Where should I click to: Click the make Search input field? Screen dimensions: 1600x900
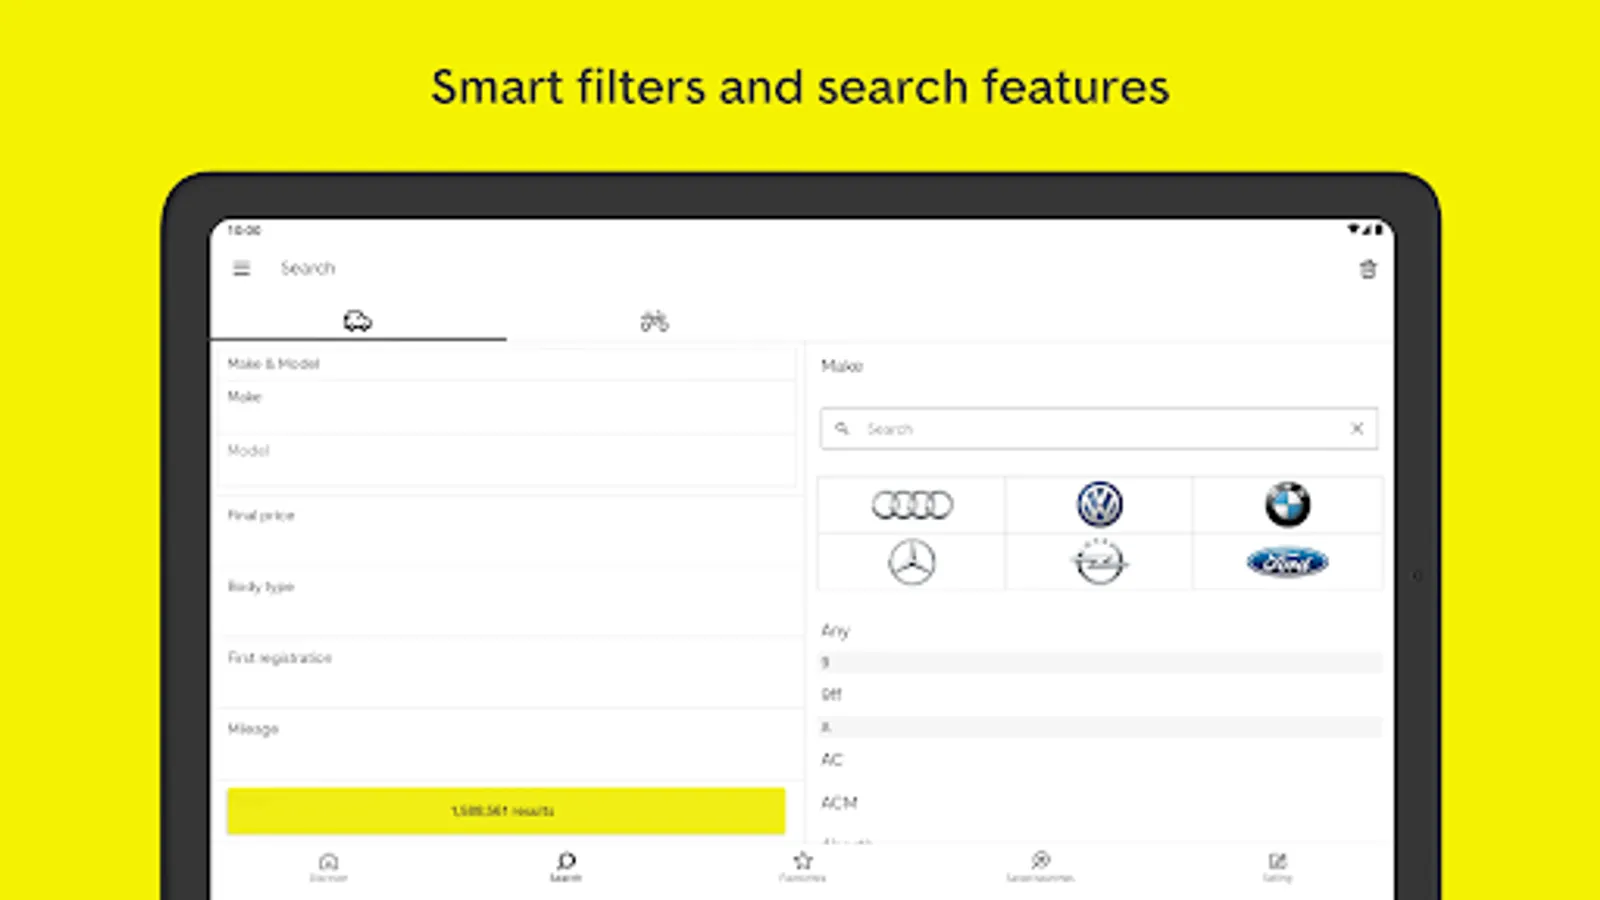(x=1090, y=429)
